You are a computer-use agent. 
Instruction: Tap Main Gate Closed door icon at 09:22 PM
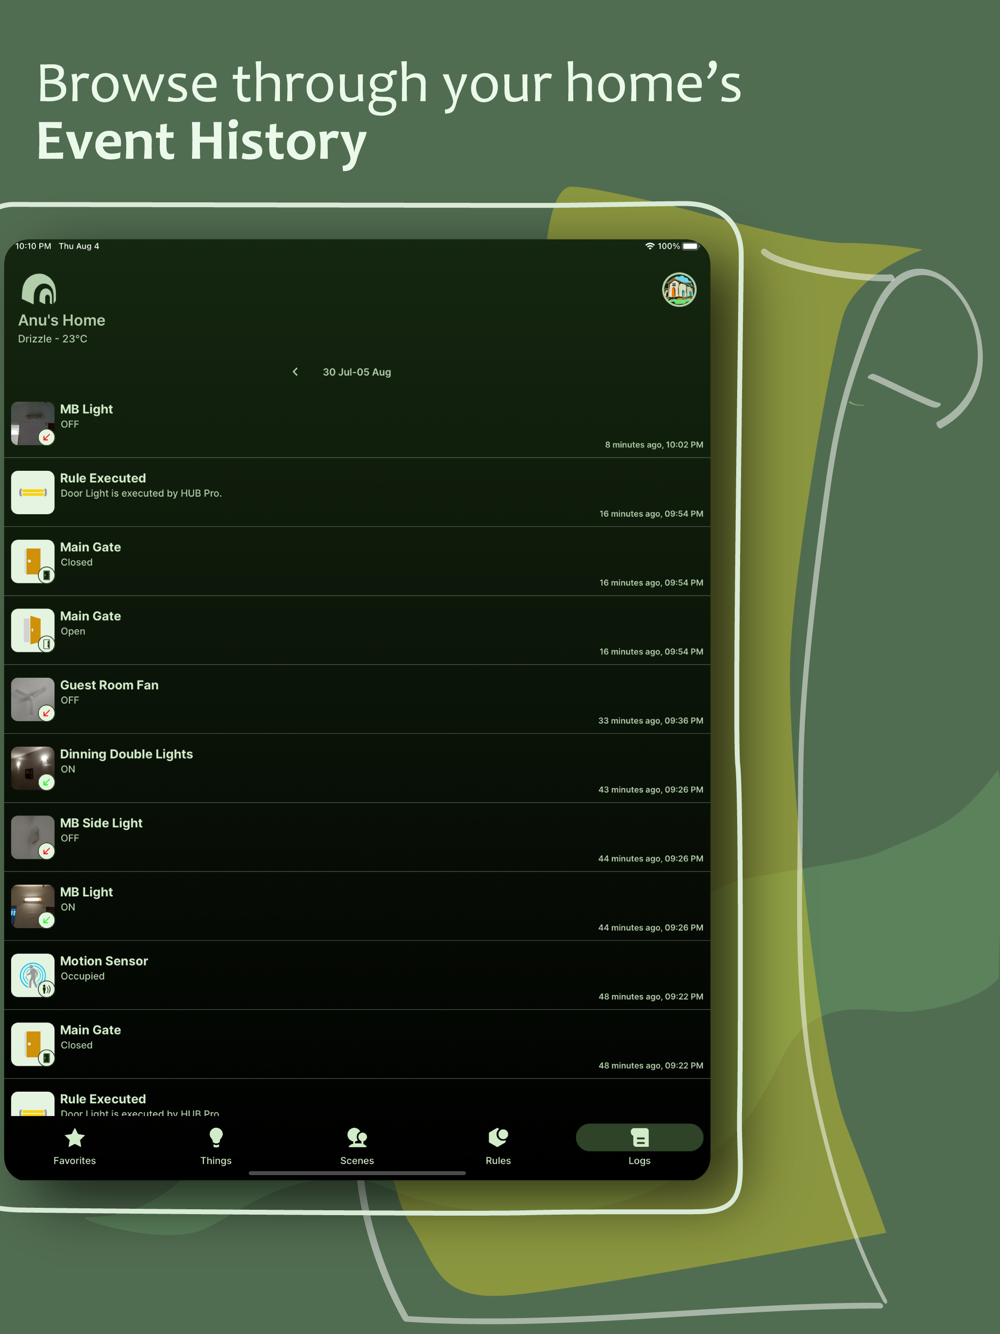32,1044
